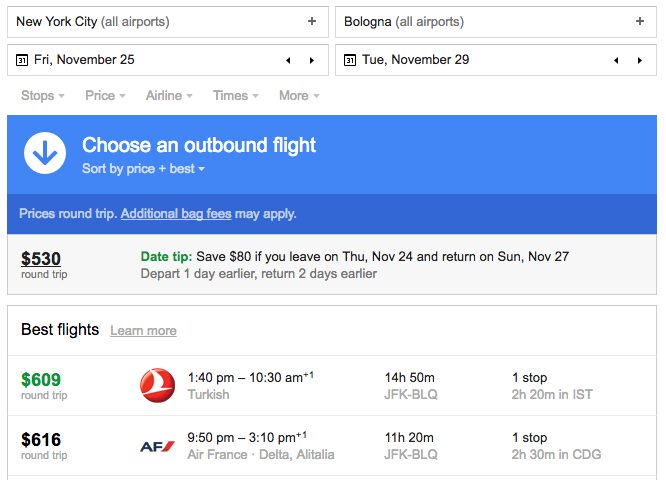Open departure date calendar icon
The width and height of the screenshot is (666, 480).
(22, 60)
